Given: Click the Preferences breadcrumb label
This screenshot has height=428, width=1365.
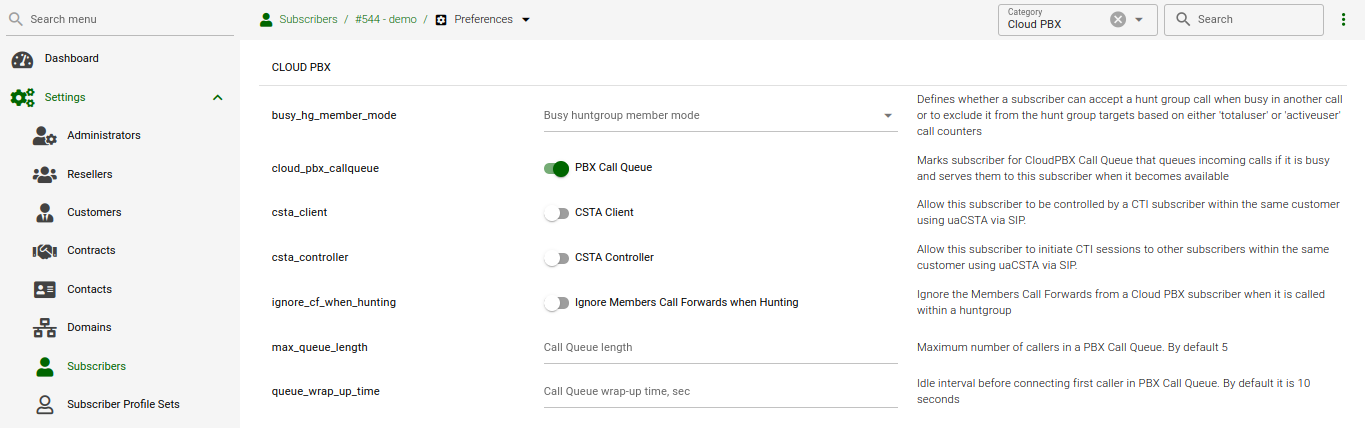Looking at the screenshot, I should (x=483, y=20).
